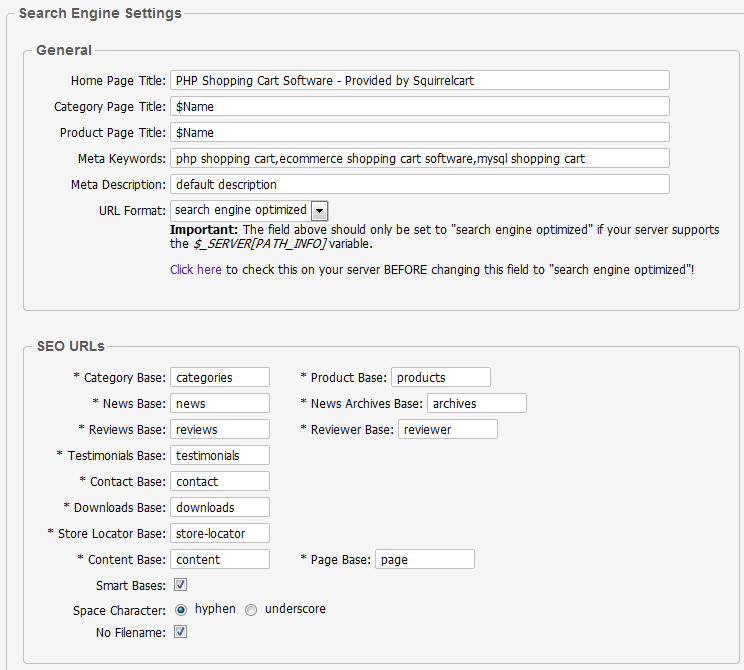Follow the 'Click here' server check link
744x670 pixels.
click(x=196, y=270)
